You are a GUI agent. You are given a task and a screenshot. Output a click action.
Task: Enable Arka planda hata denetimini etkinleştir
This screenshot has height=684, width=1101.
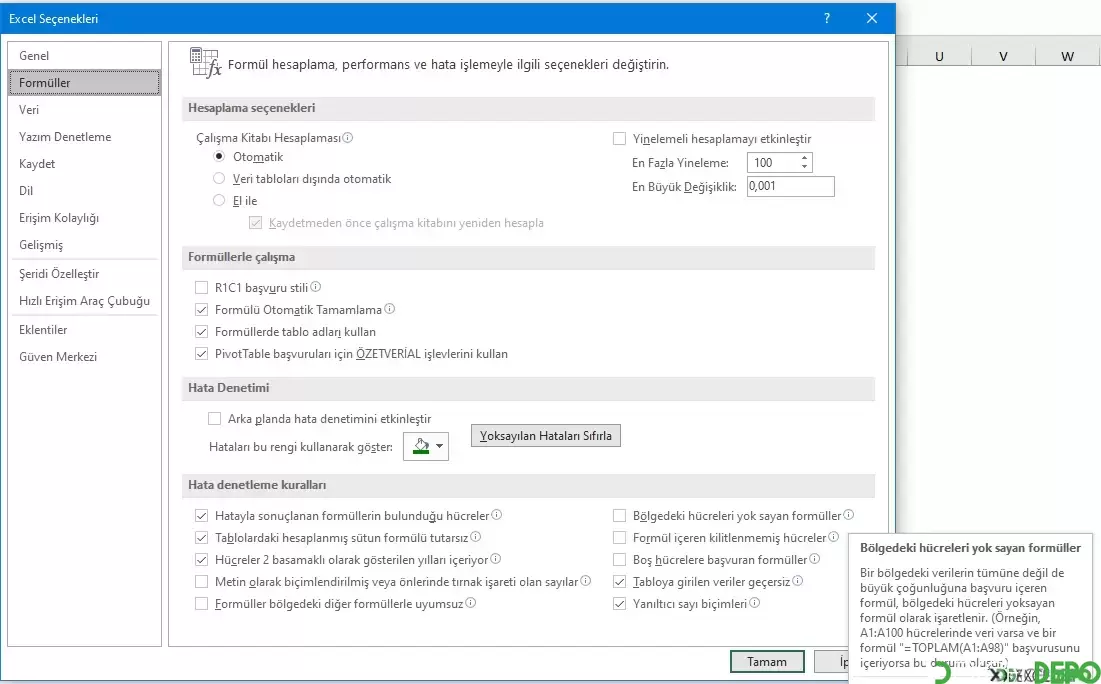[214, 419]
